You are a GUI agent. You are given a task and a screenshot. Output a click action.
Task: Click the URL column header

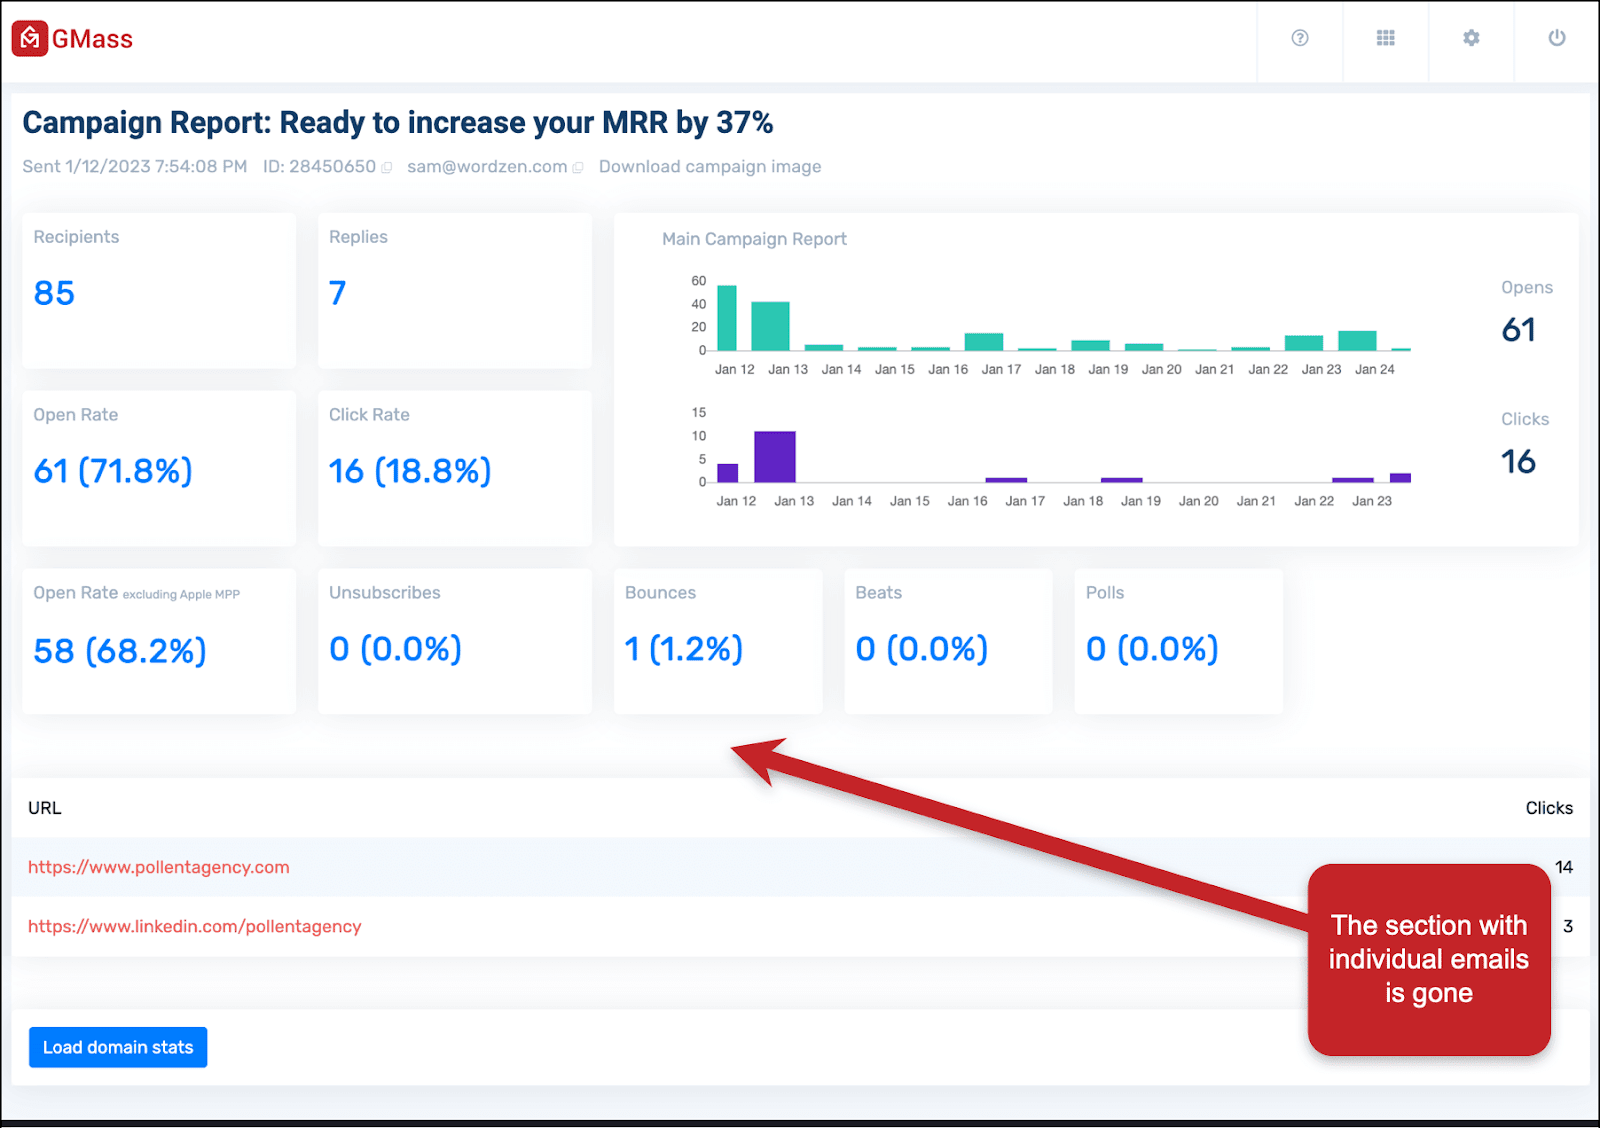(45, 808)
